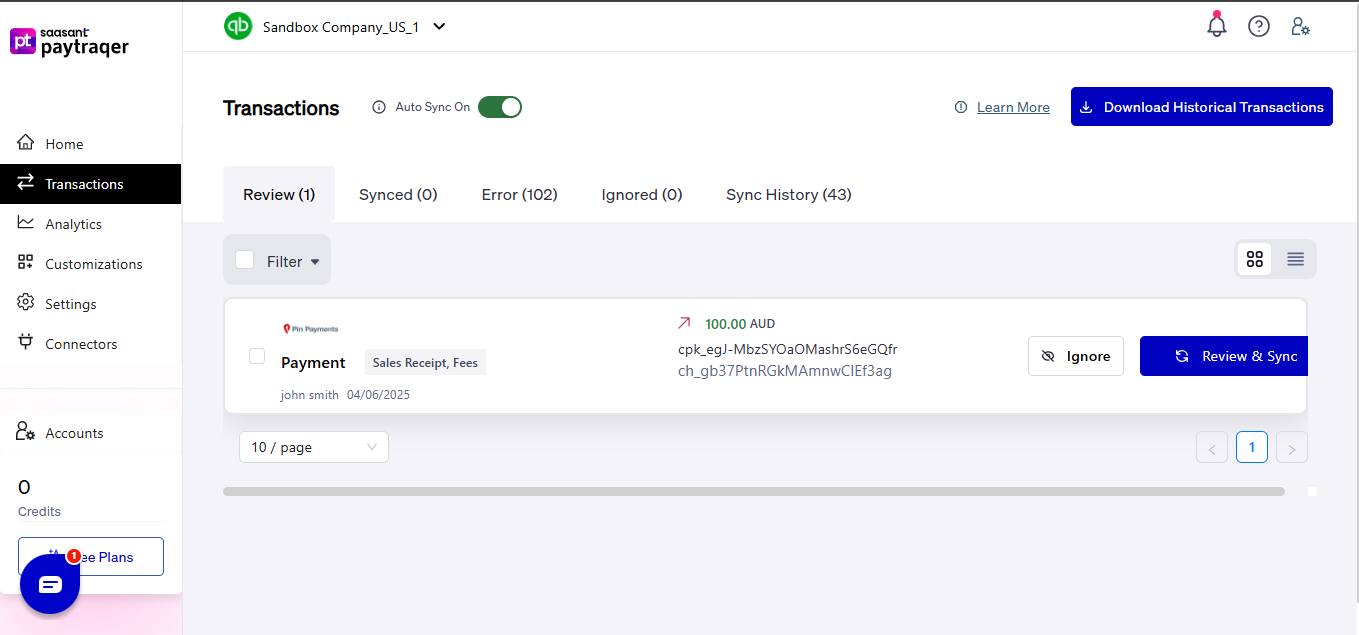The width and height of the screenshot is (1359, 635).
Task: Click the QuickBooks company icon
Action: (238, 26)
